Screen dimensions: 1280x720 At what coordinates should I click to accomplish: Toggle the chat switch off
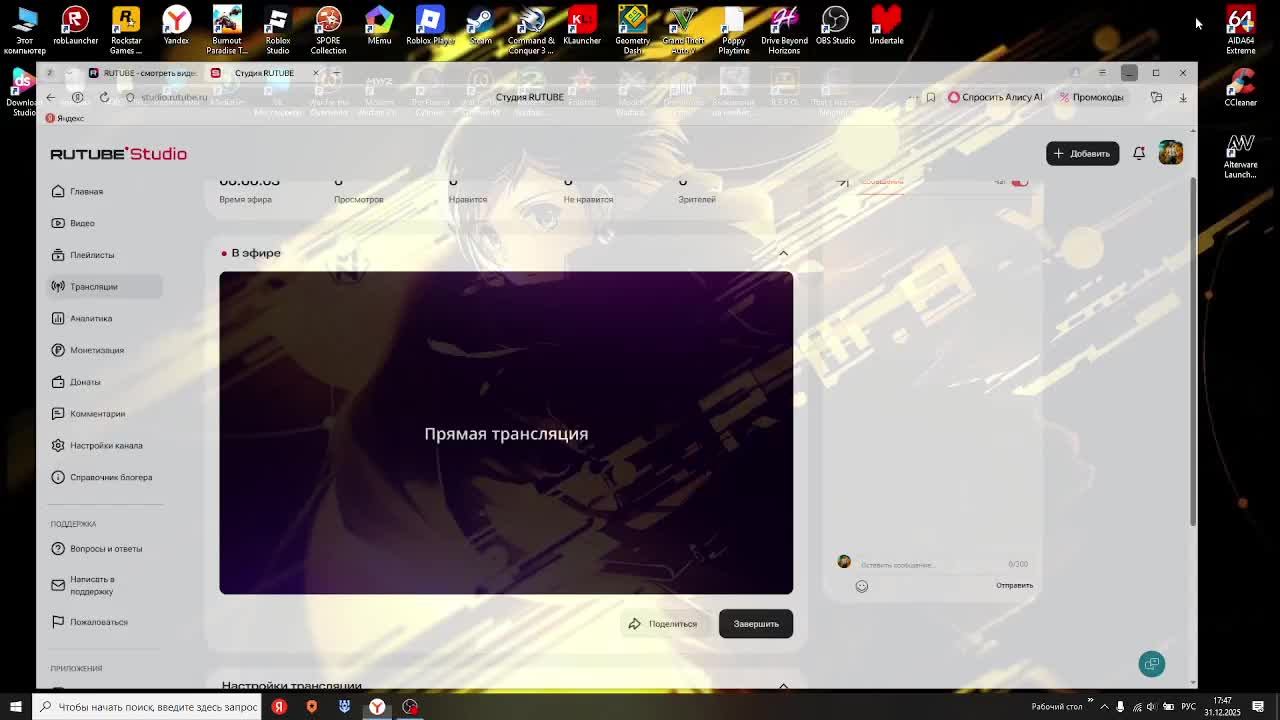click(1019, 182)
